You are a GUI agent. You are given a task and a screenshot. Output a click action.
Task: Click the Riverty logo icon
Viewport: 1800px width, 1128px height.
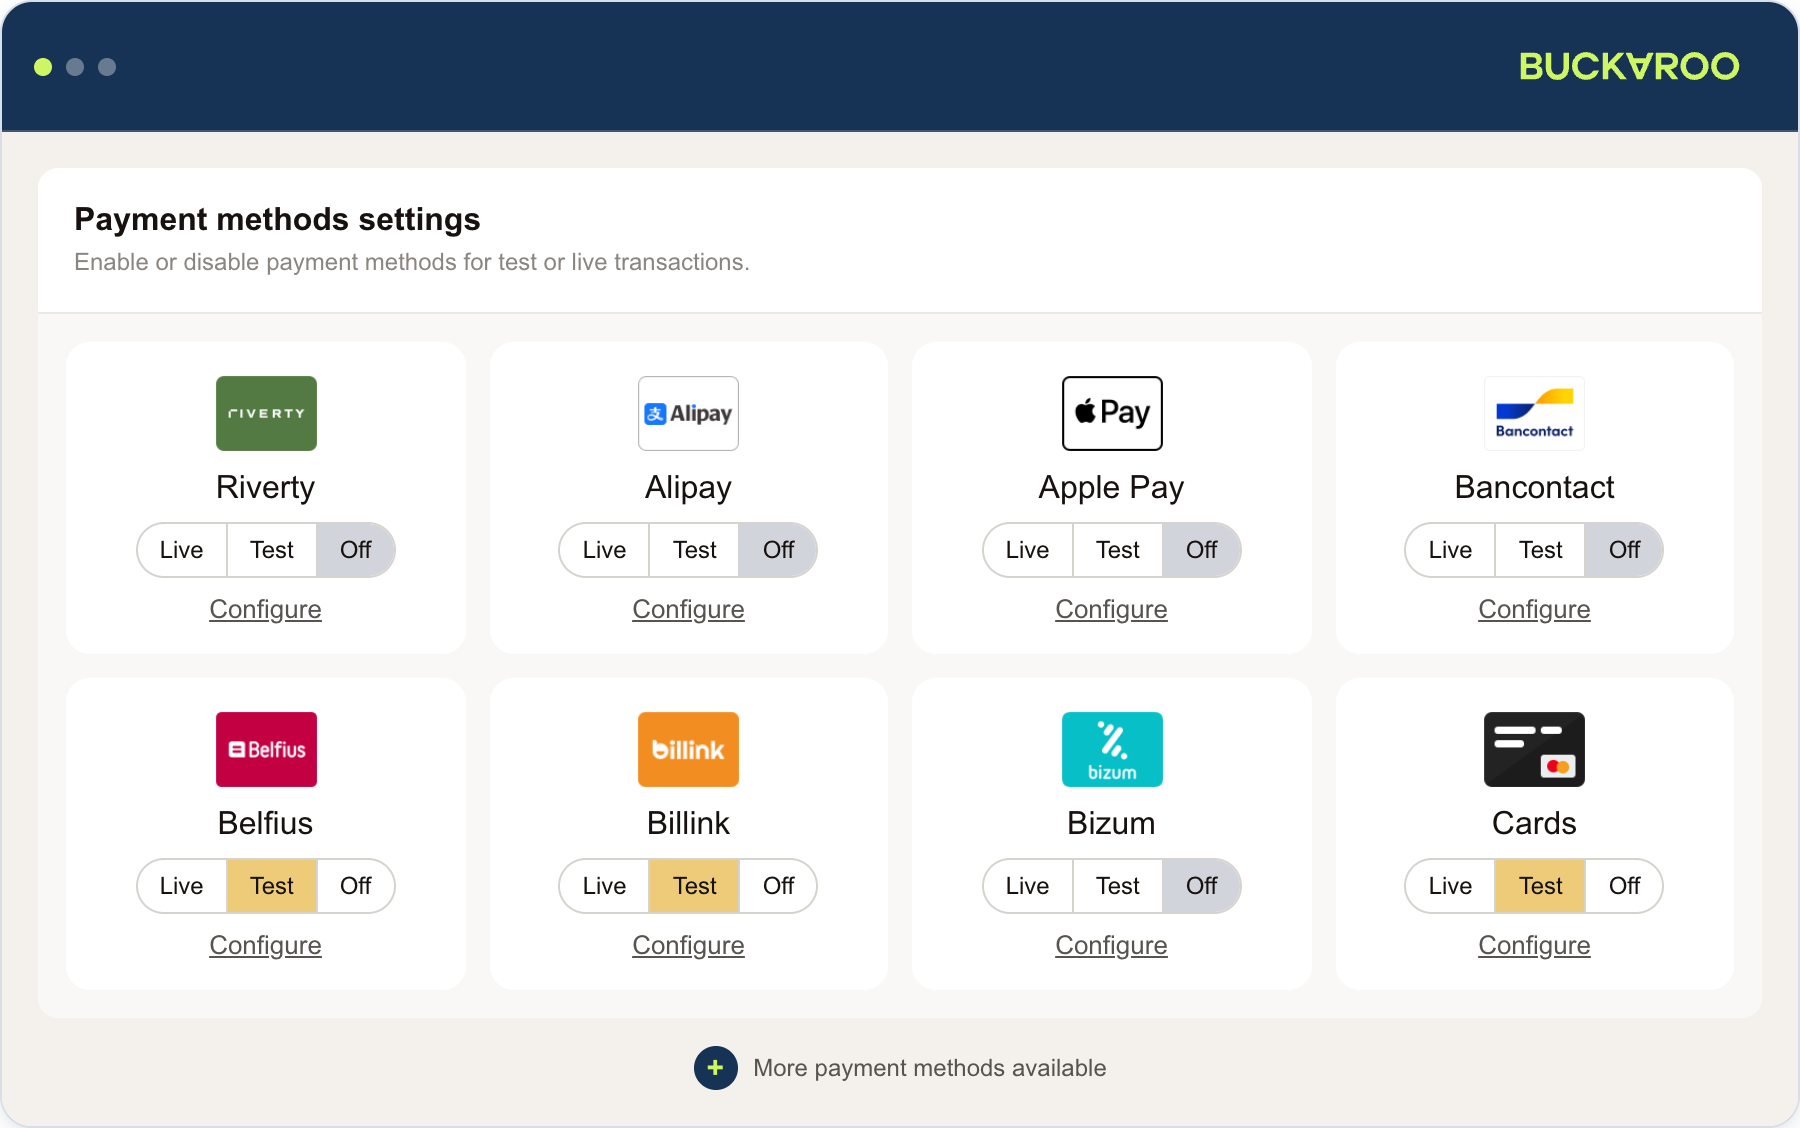(x=266, y=413)
